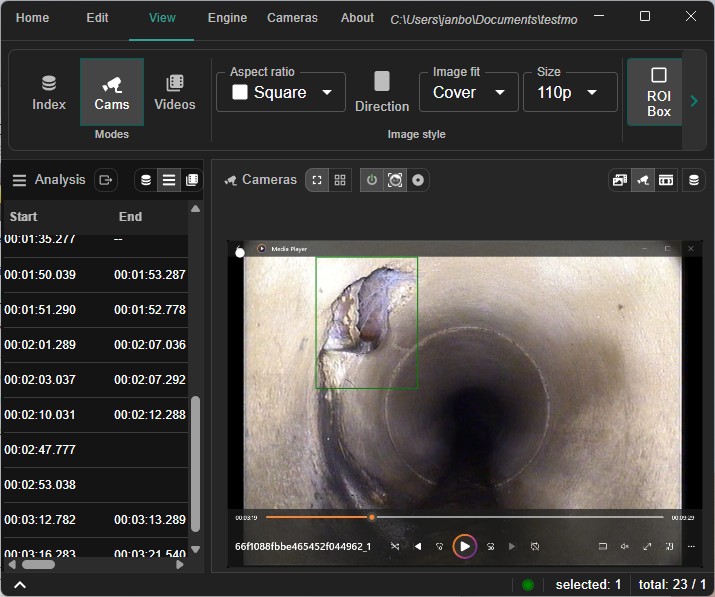Toggle the ROI Box option
The height and width of the screenshot is (597, 715).
(x=658, y=92)
